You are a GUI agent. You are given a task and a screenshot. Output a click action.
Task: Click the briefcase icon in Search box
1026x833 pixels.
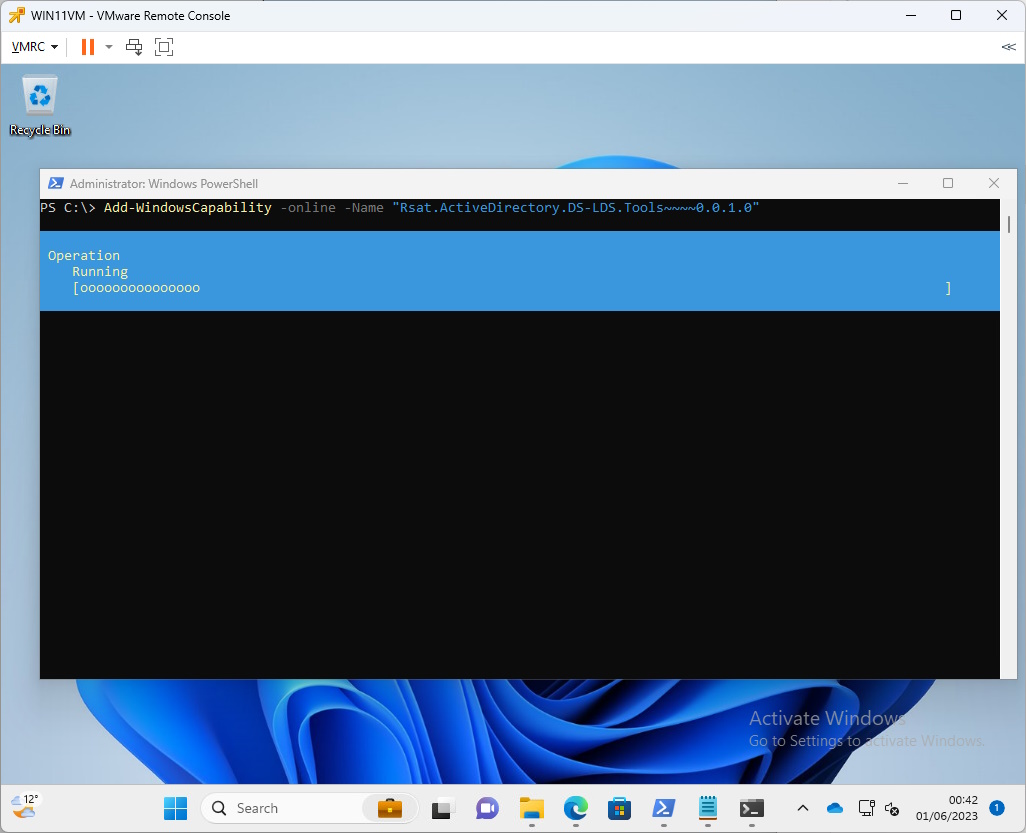click(x=390, y=809)
